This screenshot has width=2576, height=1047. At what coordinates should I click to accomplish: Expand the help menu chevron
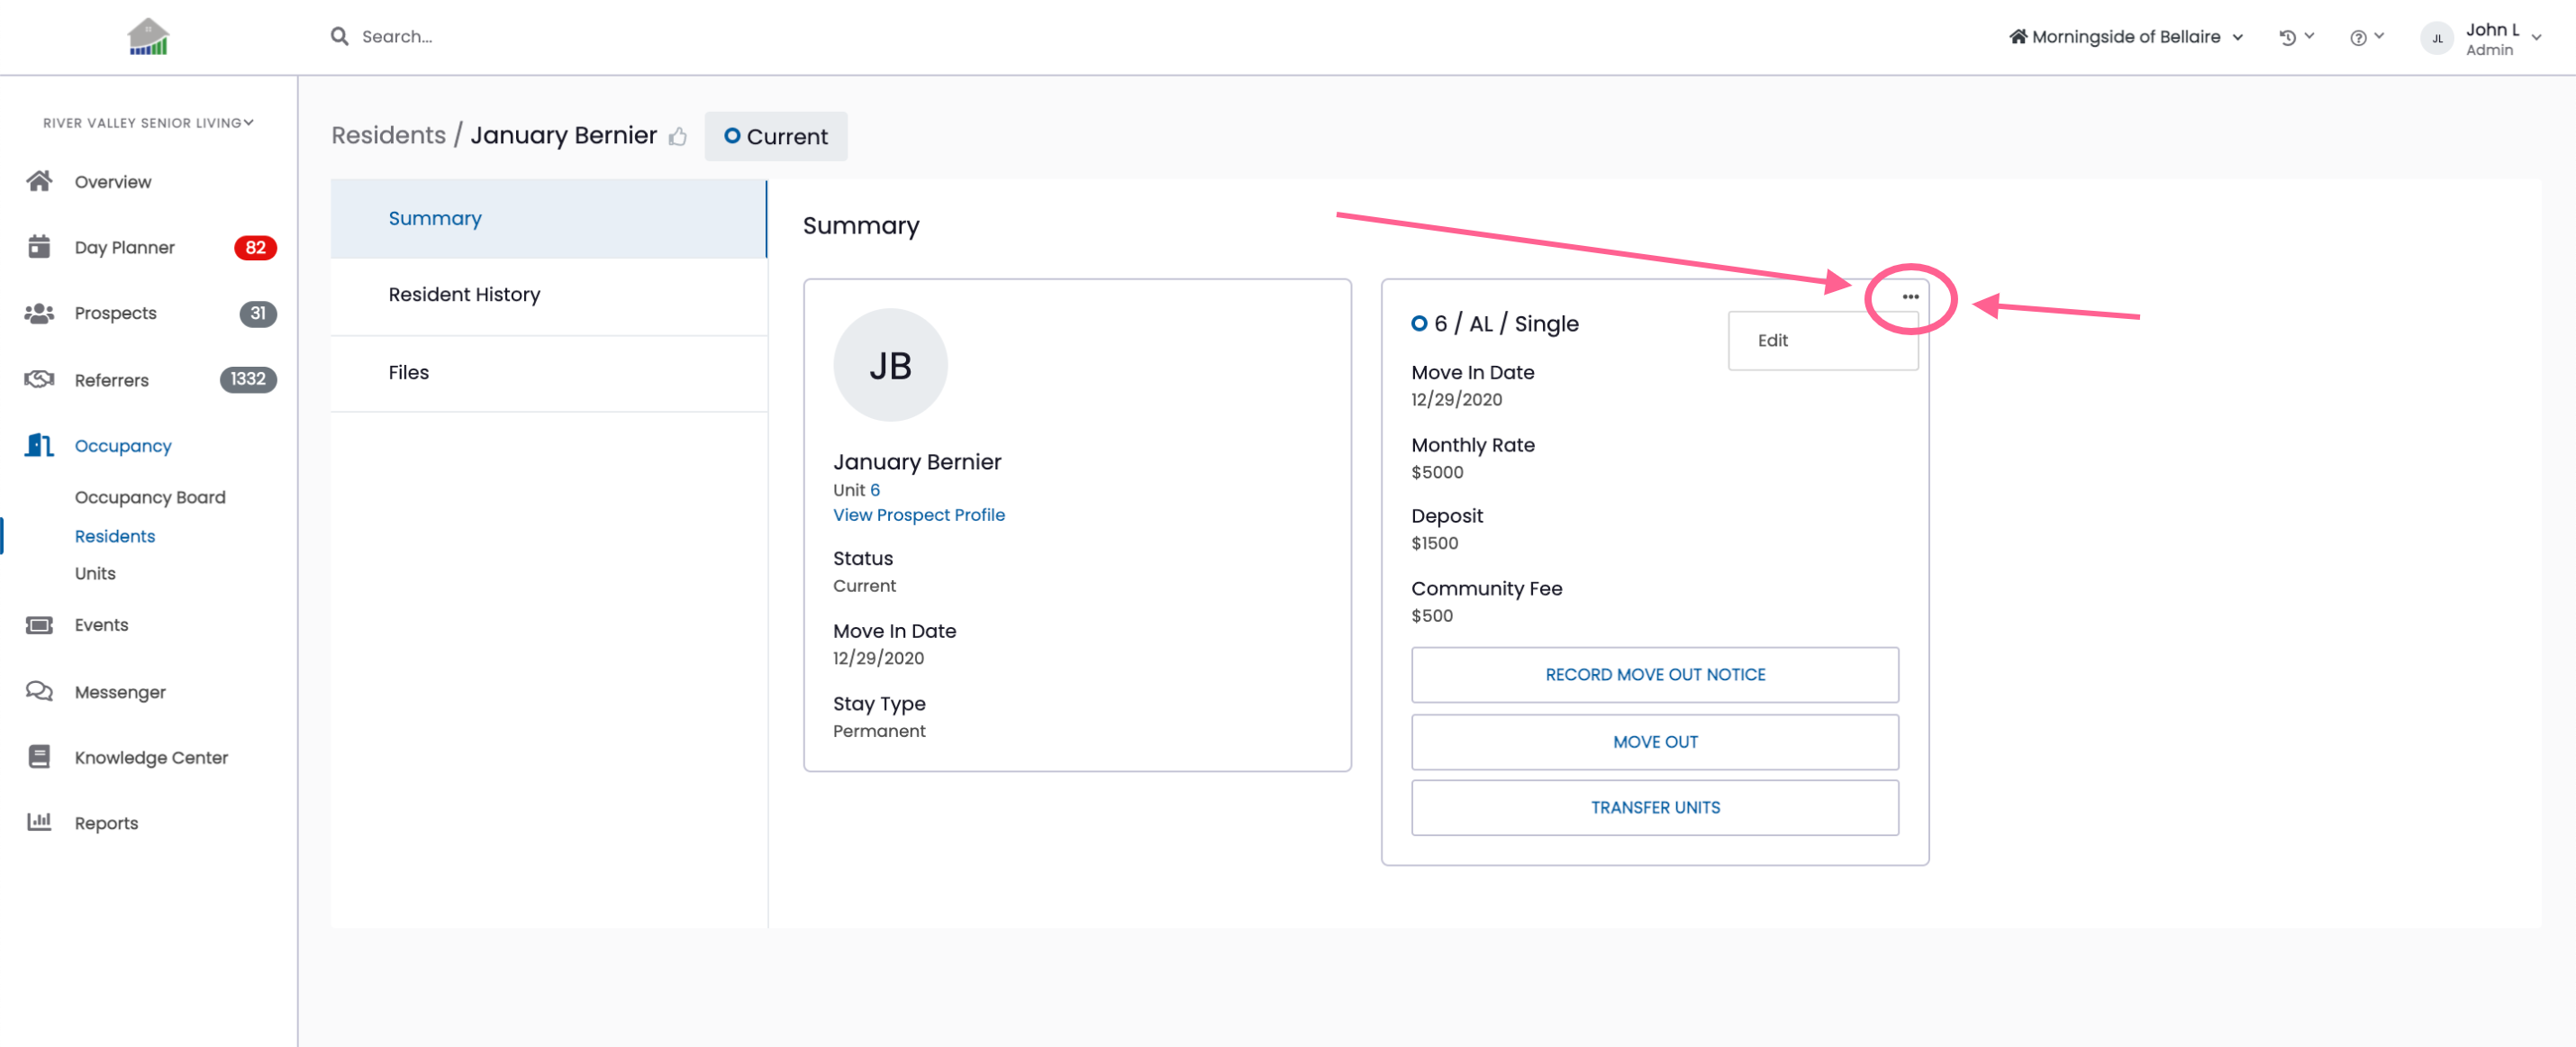click(2379, 36)
